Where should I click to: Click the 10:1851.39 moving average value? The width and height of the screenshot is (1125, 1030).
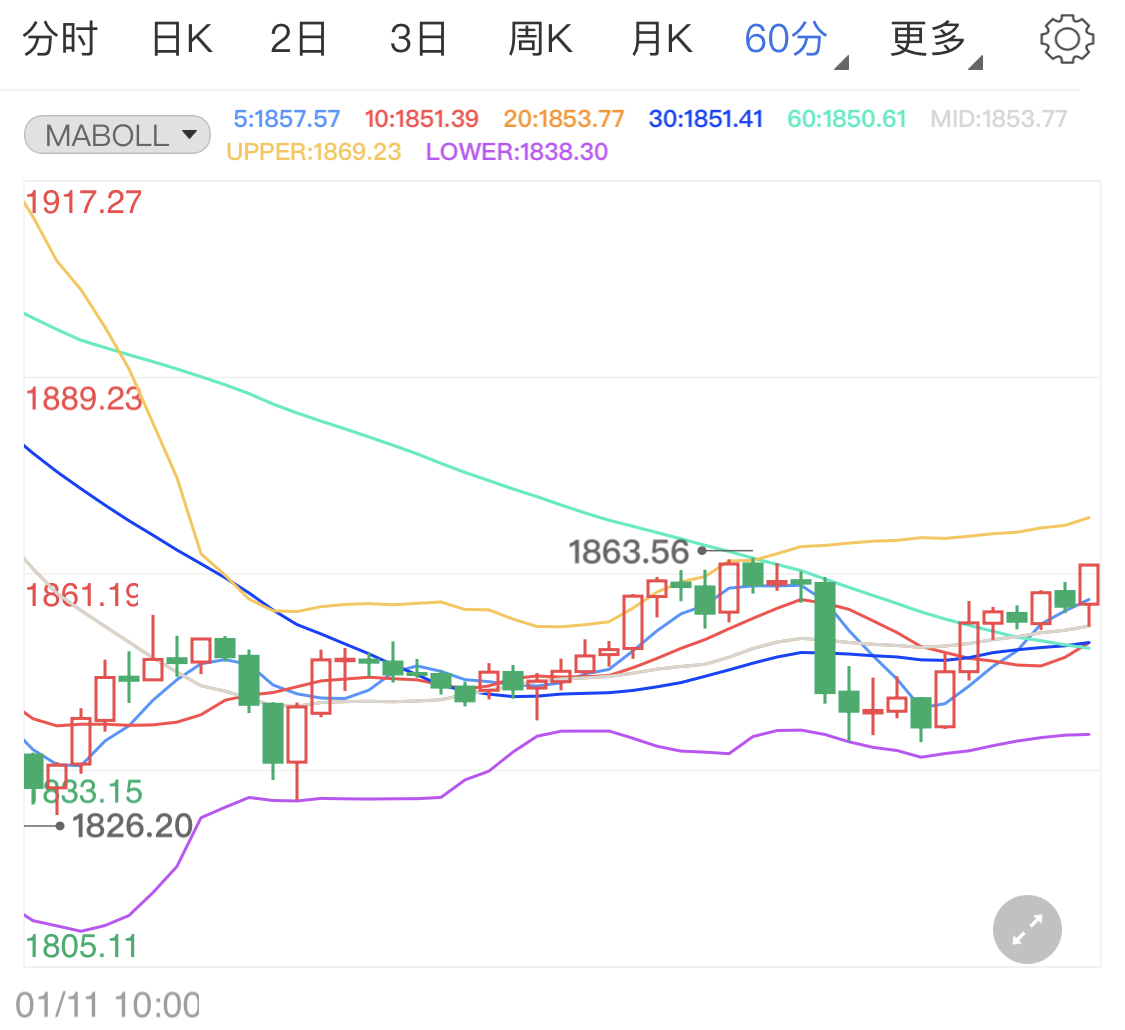click(x=421, y=119)
